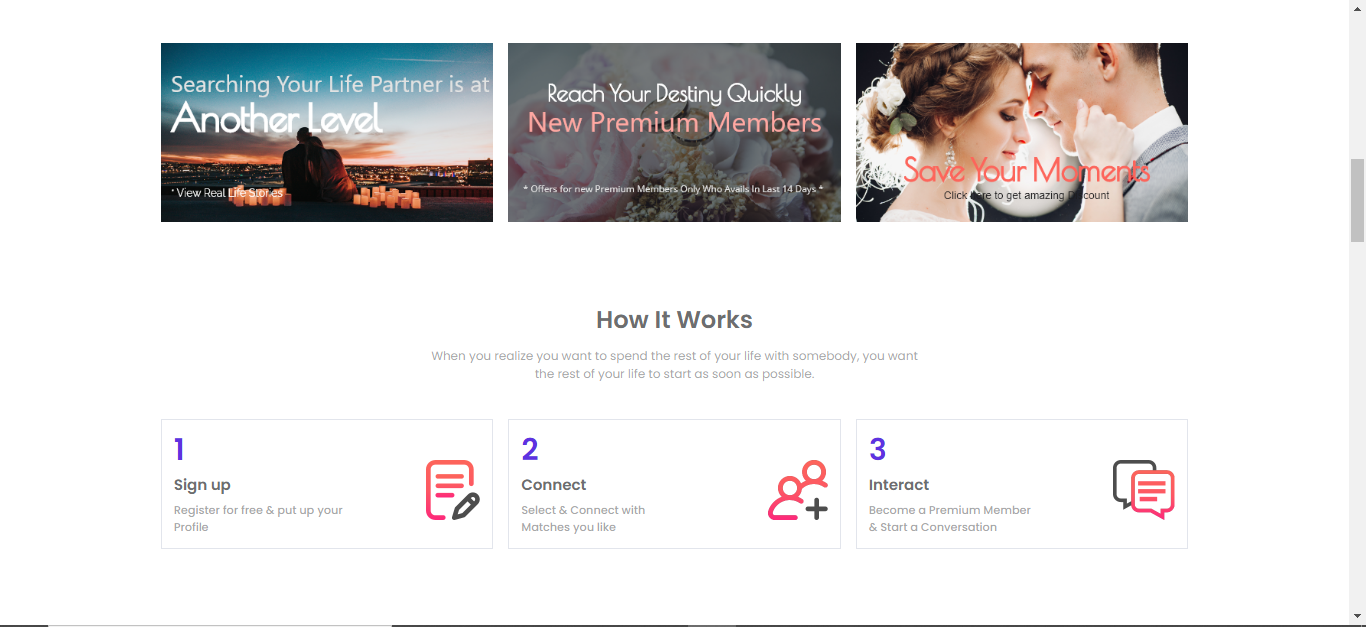Click "Become a Premium Member" description text
The width and height of the screenshot is (1366, 627).
(949, 510)
